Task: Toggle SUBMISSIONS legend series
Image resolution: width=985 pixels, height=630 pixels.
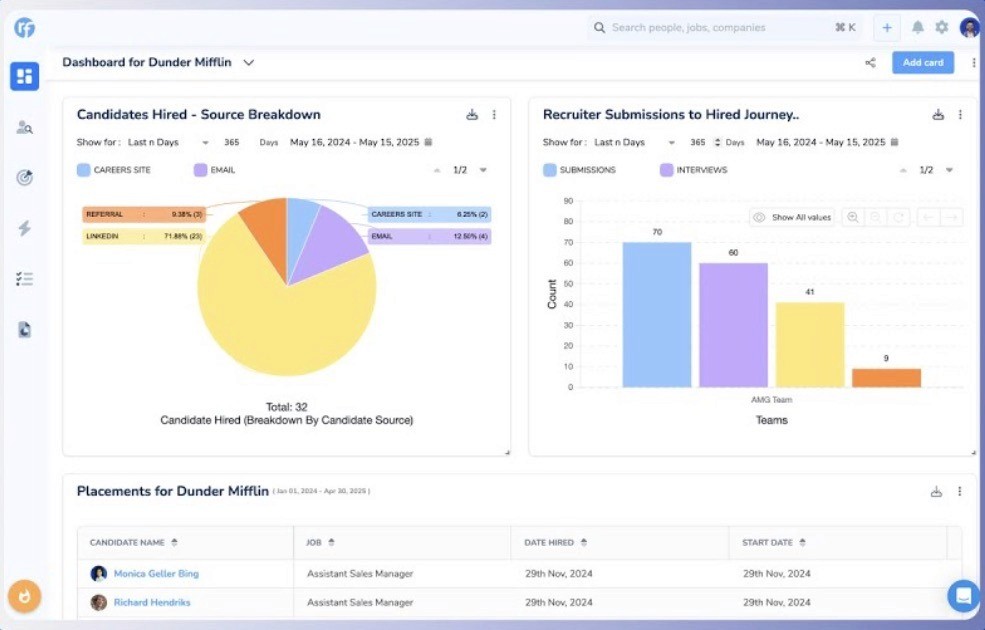Action: click(x=580, y=170)
